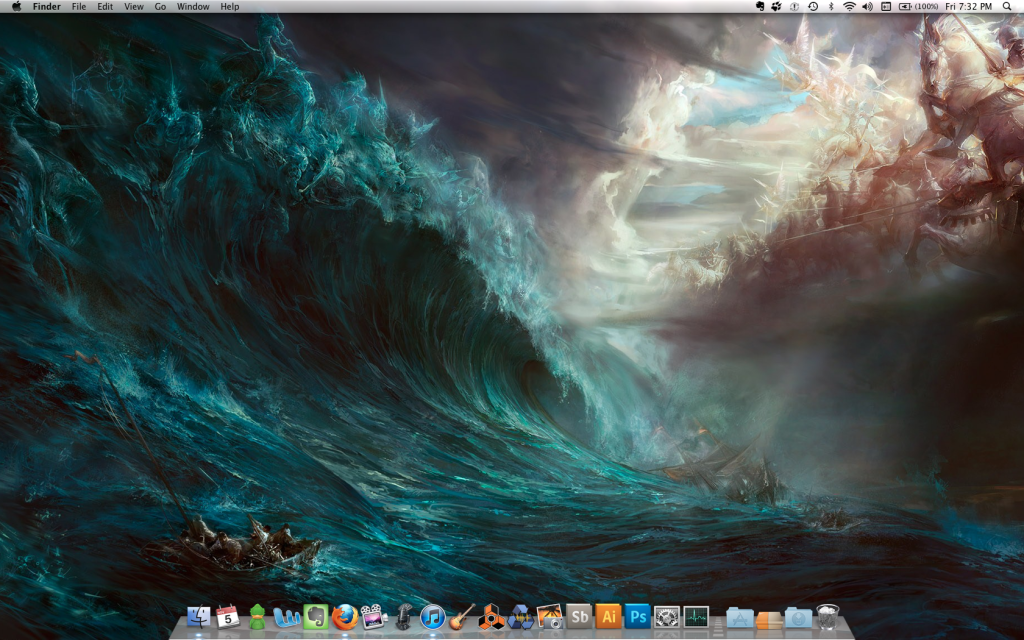Launch GarageBand guitar icon
This screenshot has width=1024, height=640.
(462, 616)
